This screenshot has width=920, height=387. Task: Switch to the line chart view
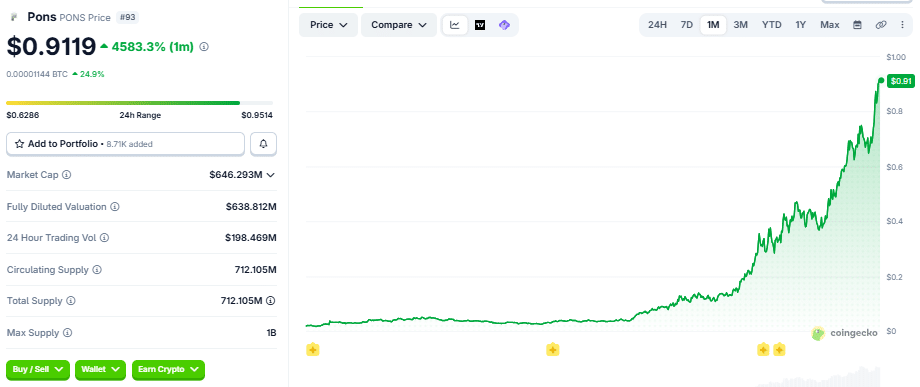(455, 25)
